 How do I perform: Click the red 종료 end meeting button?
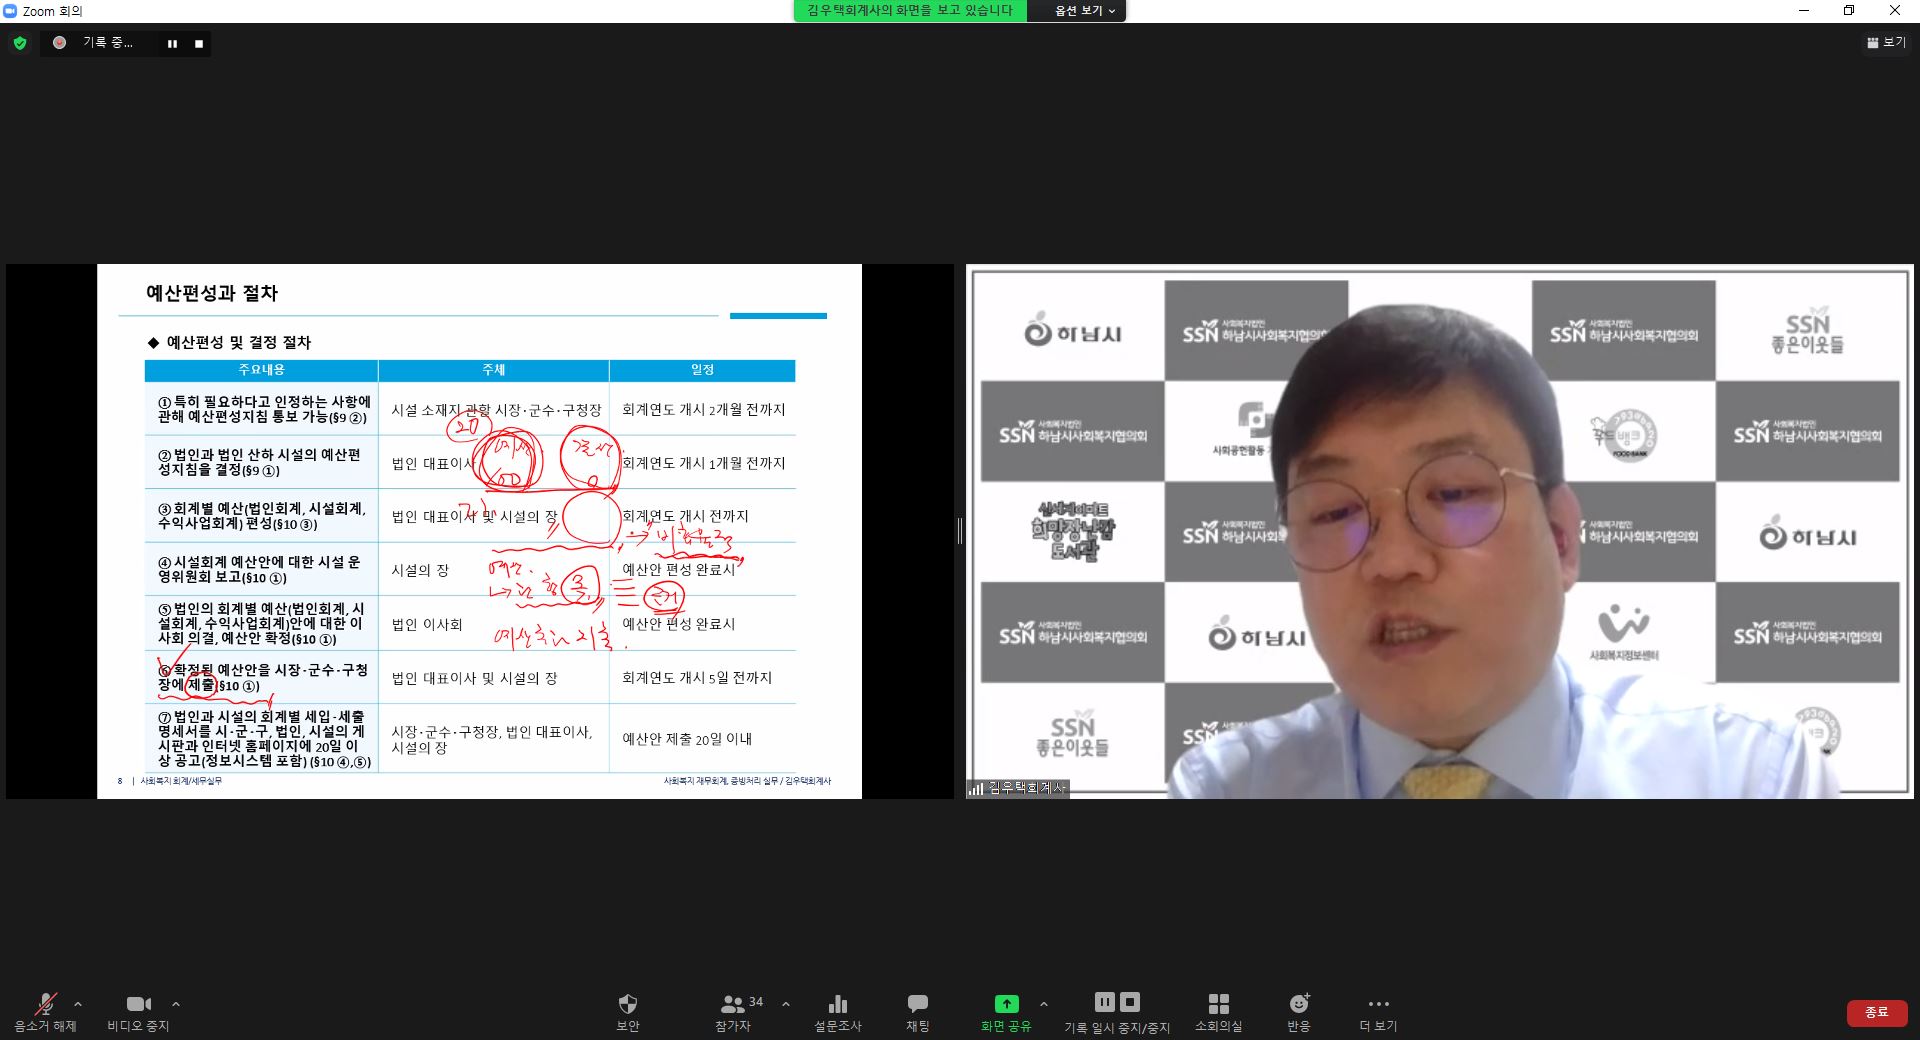pos(1876,1012)
